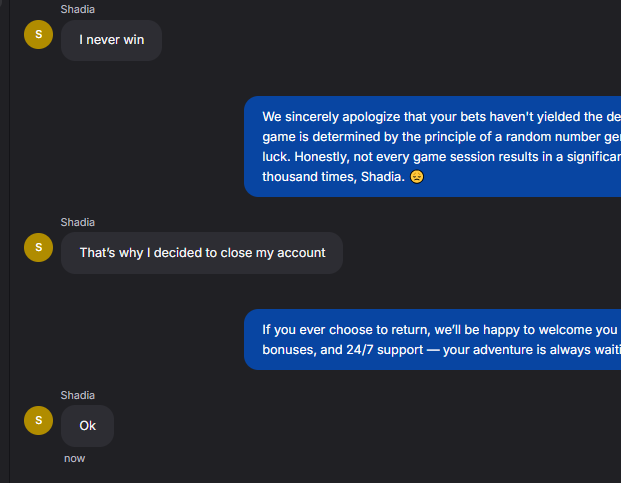The width and height of the screenshot is (621, 483).
Task: Click the blue apology reply bubble
Action: (432, 146)
